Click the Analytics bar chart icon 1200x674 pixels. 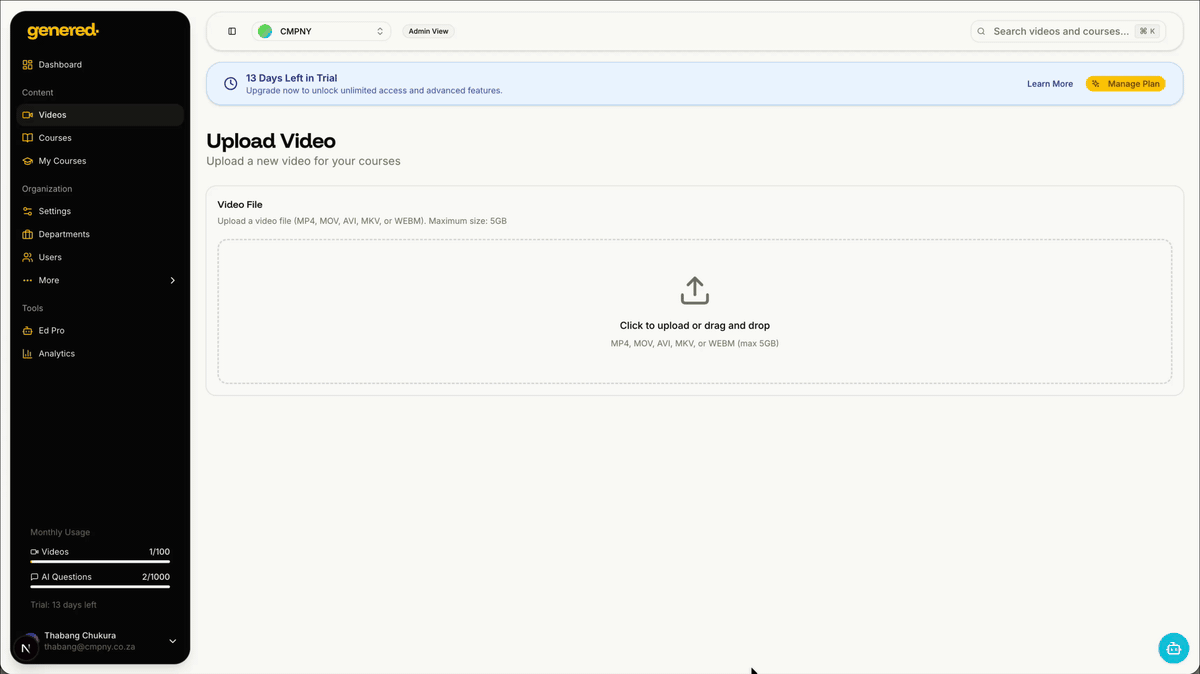[x=28, y=353]
